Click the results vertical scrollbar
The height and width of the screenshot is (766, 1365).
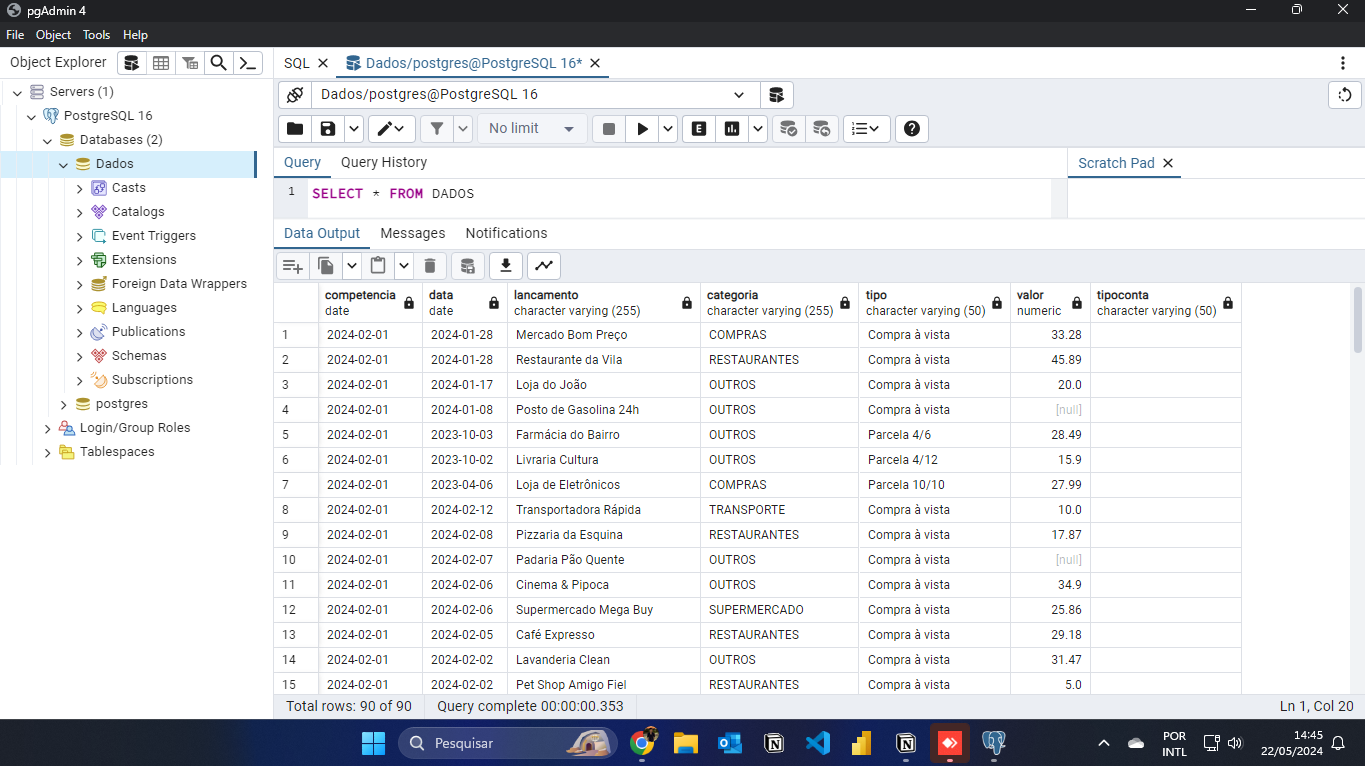[x=1358, y=320]
